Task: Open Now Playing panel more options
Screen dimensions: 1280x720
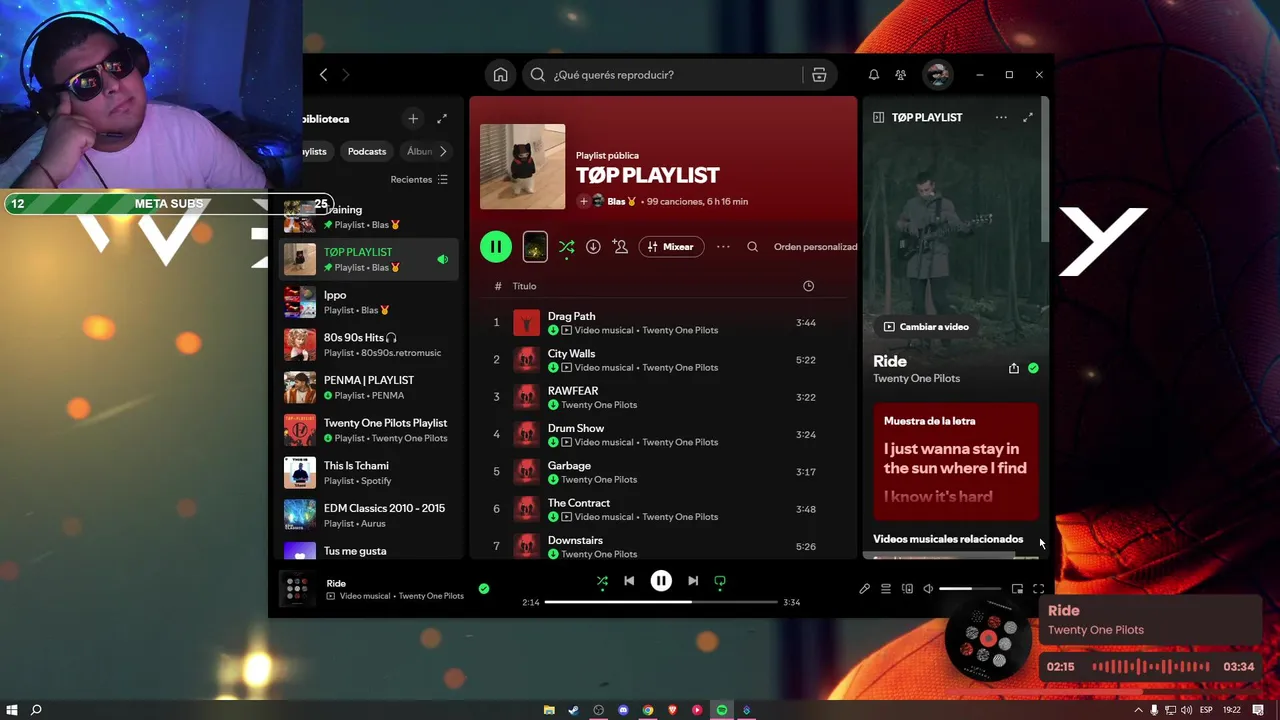Action: coord(1001,118)
